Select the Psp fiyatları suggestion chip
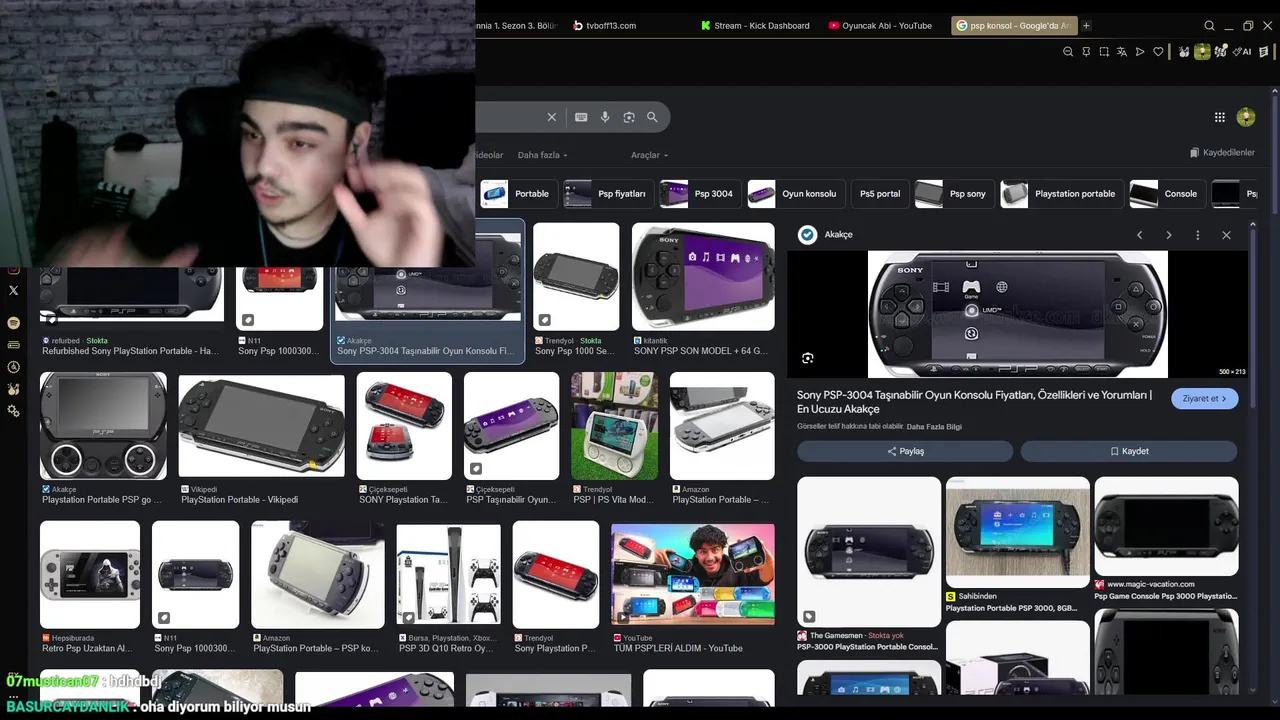1280x720 pixels. [607, 194]
